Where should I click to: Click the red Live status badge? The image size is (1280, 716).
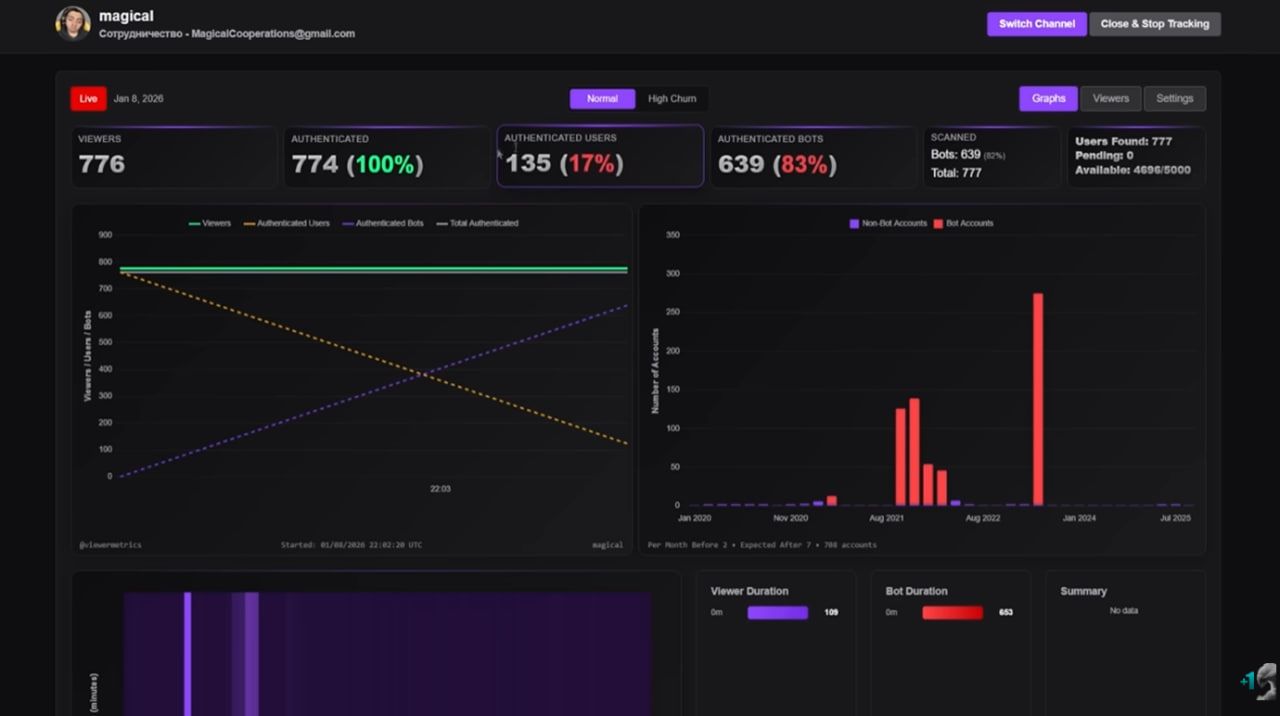pyautogui.click(x=88, y=99)
